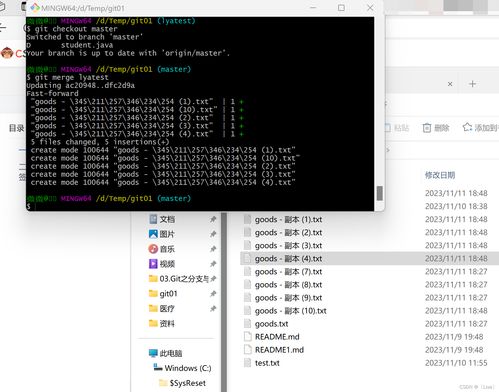Add a new Explorer tab with plus
The width and height of the screenshot is (499, 392).
[x=472, y=84]
